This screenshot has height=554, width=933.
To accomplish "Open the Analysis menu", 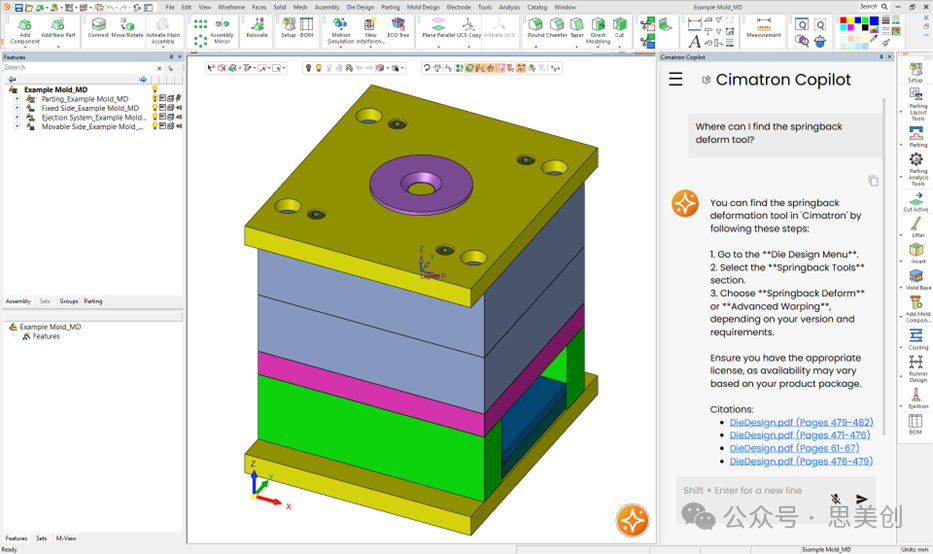I will coord(509,7).
